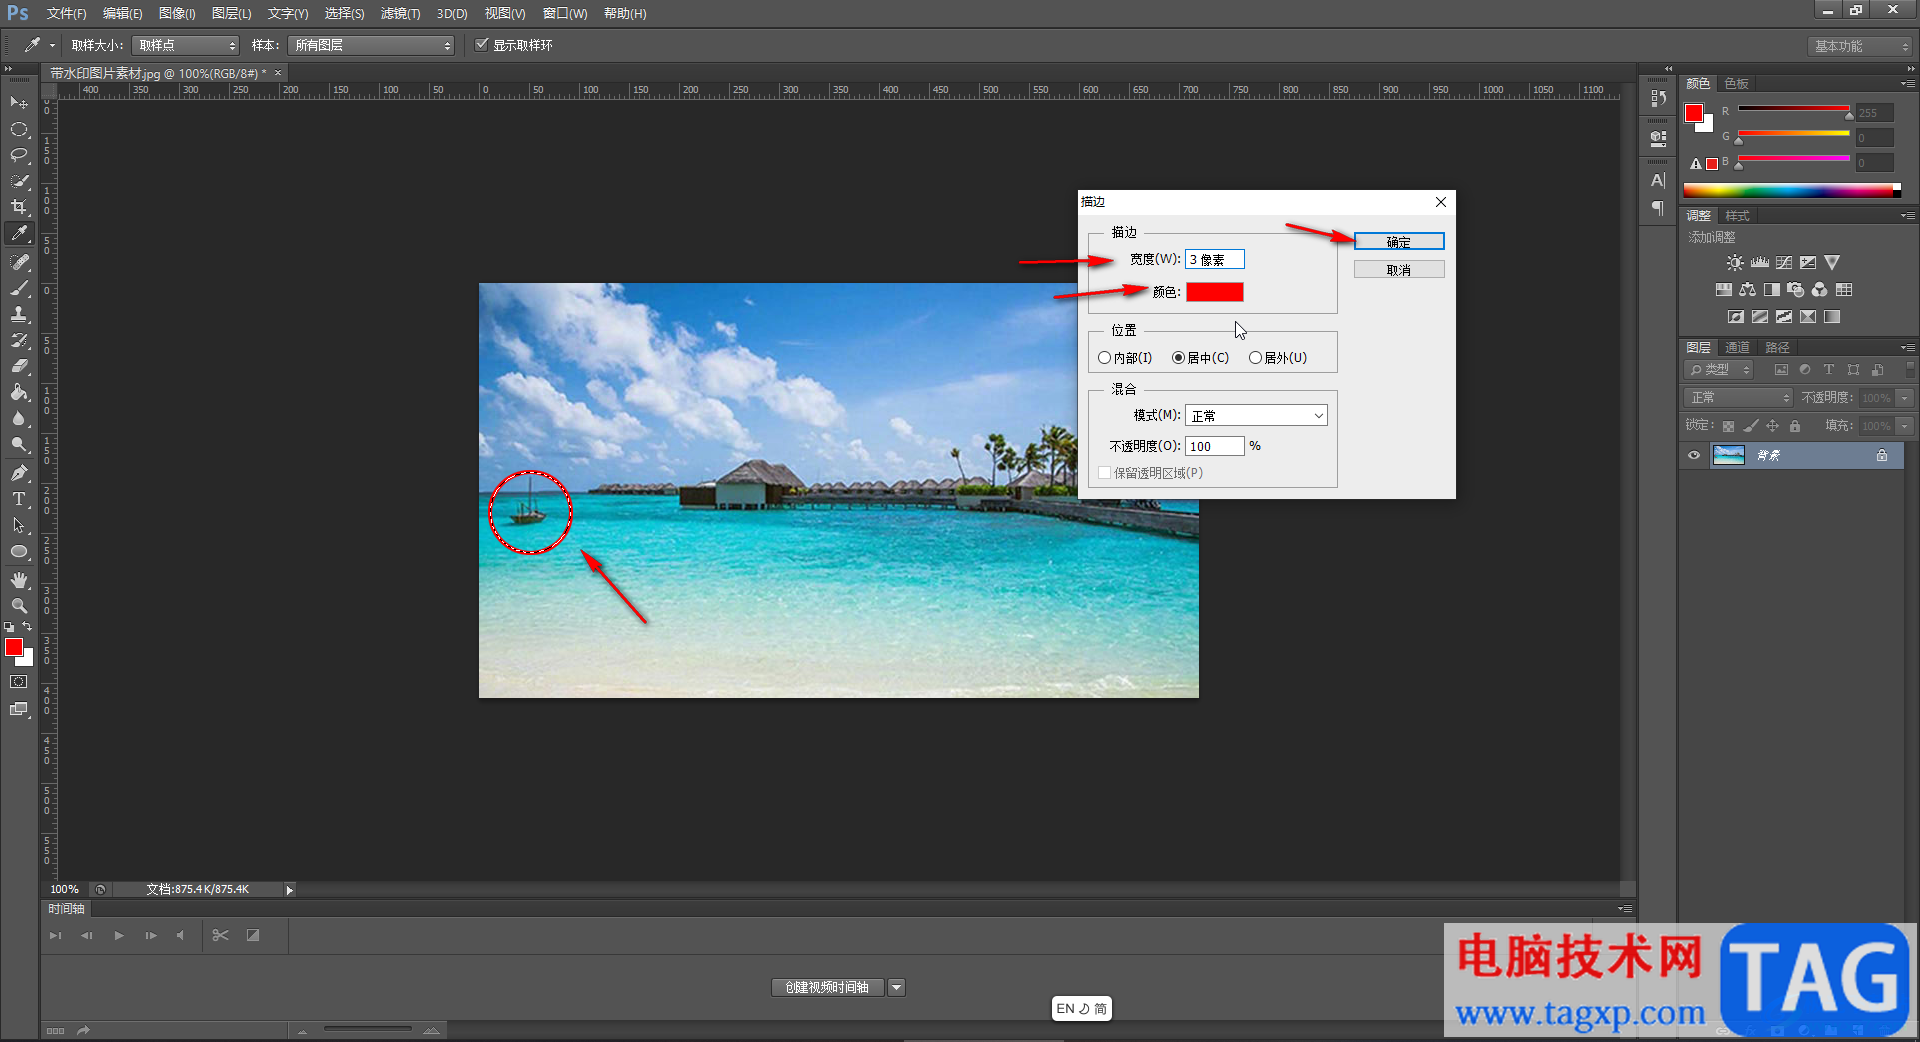This screenshot has height=1042, width=1920.
Task: Click Create Video Timeline button
Action: 827,987
